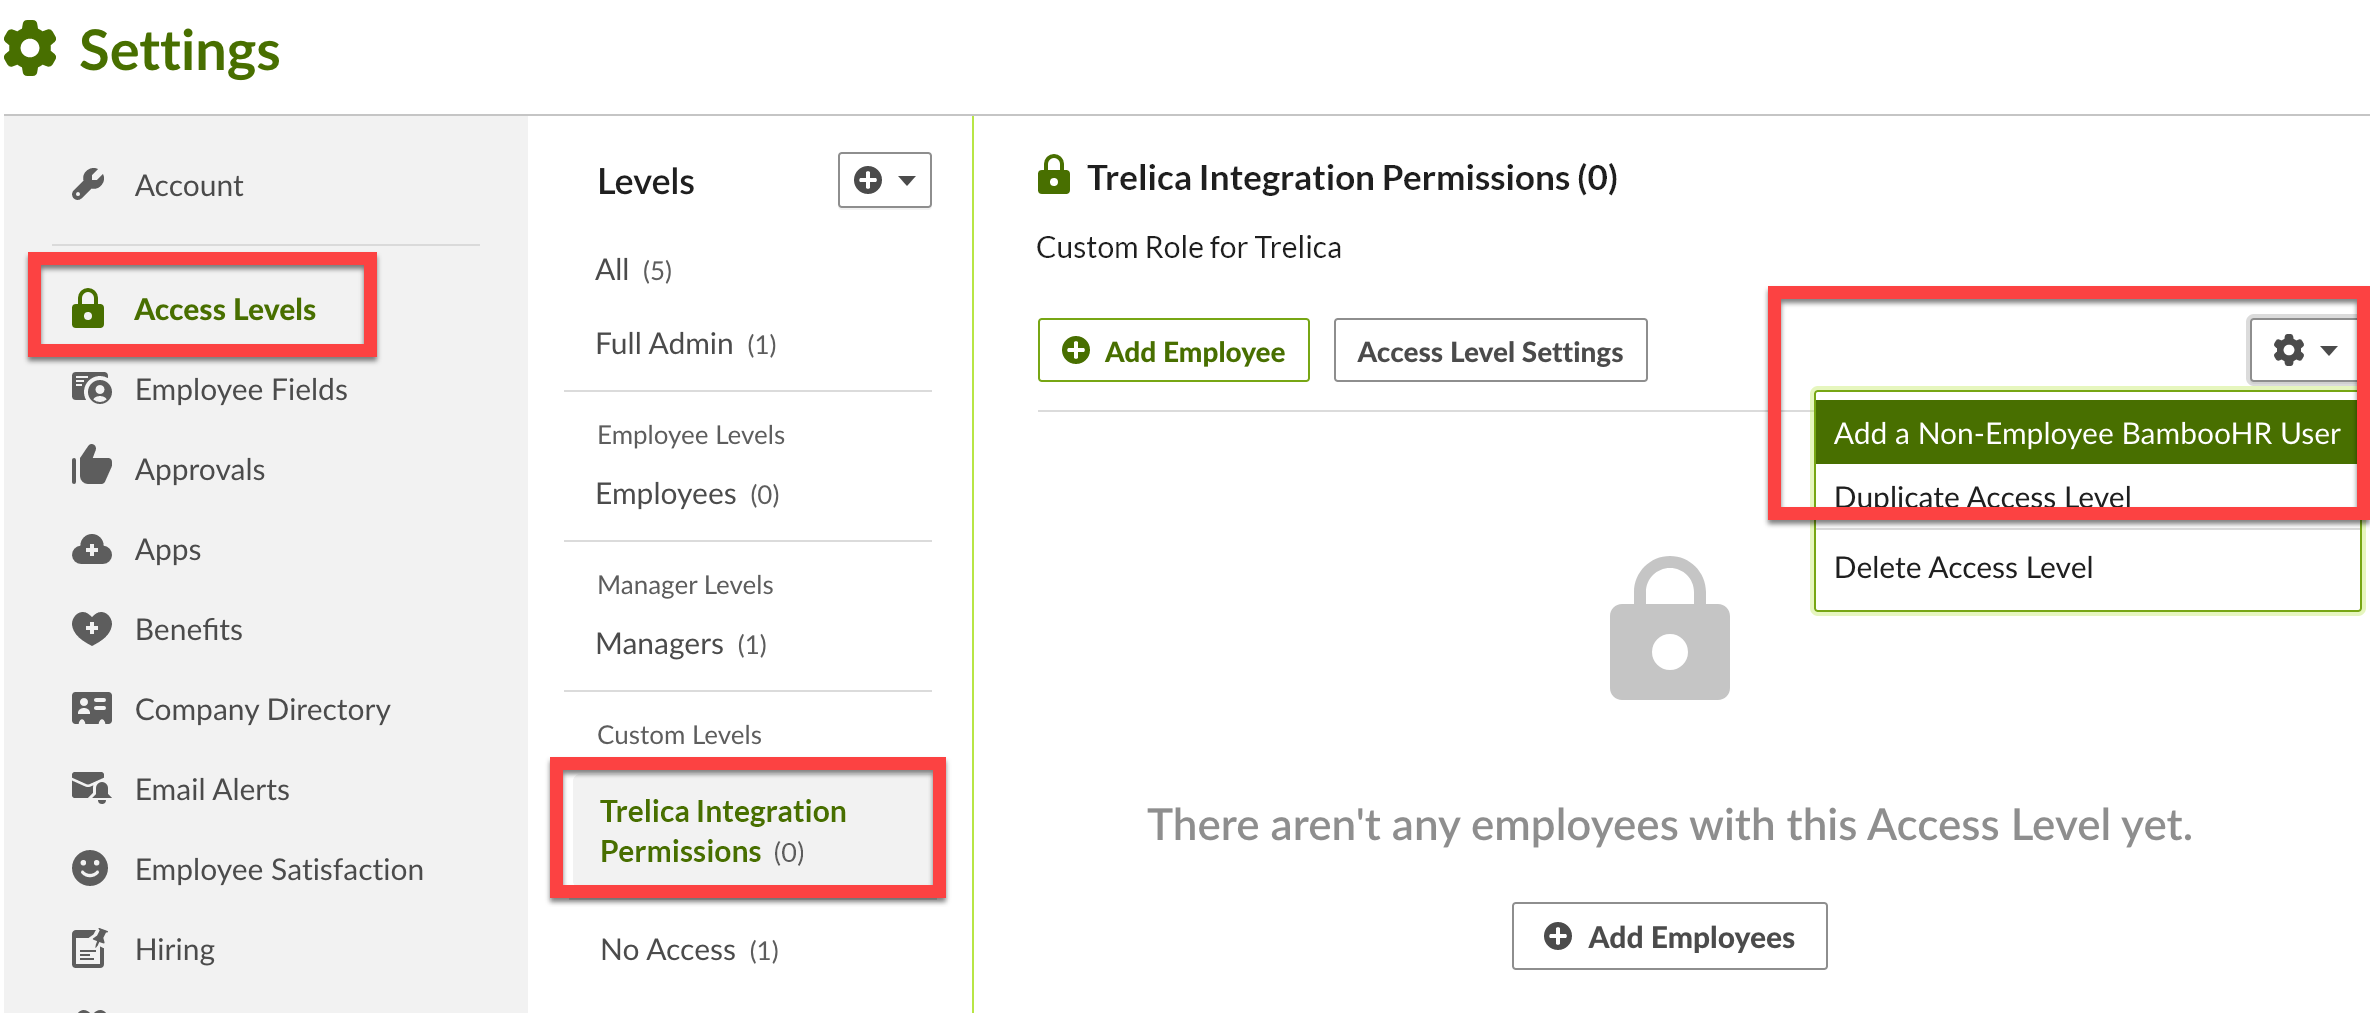Image resolution: width=2370 pixels, height=1013 pixels.
Task: Open the Access Levels settings page
Action: click(x=225, y=309)
